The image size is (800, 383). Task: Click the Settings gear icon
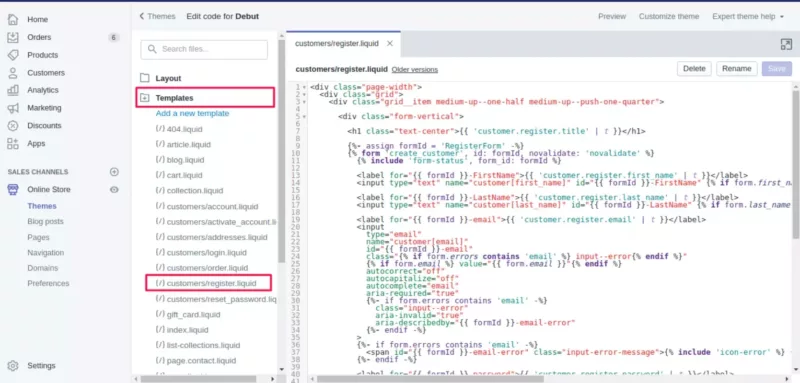[x=13, y=366]
